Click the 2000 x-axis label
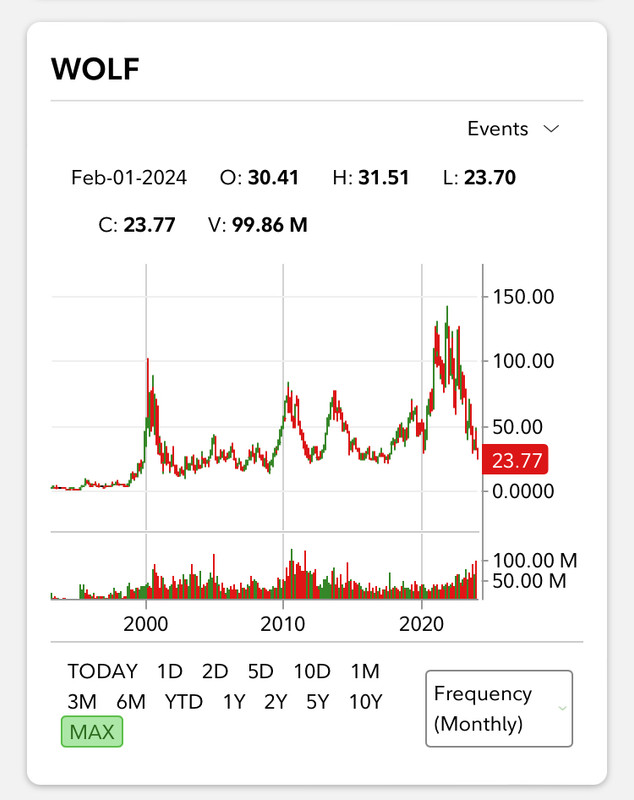This screenshot has width=634, height=800. point(146,624)
